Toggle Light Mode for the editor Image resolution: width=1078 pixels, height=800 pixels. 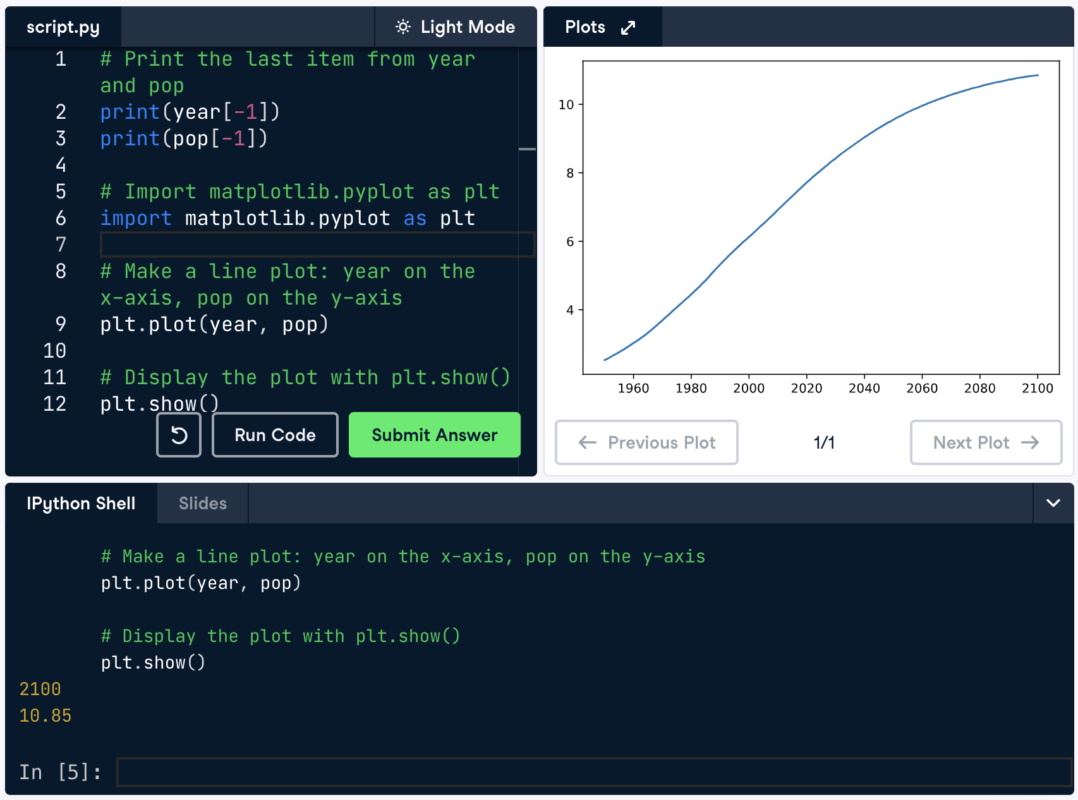(455, 27)
